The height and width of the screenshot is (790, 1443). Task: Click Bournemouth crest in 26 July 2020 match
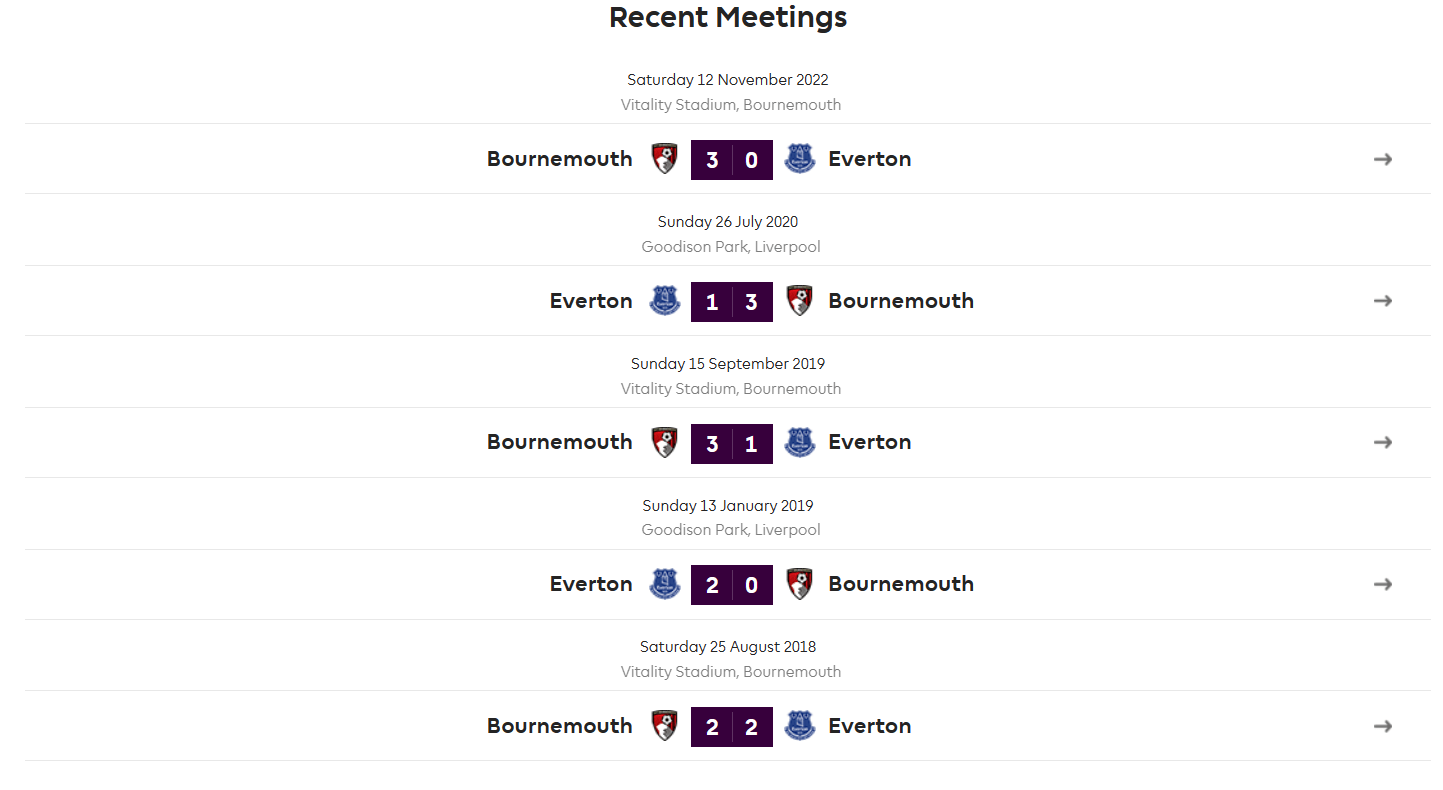click(x=800, y=301)
